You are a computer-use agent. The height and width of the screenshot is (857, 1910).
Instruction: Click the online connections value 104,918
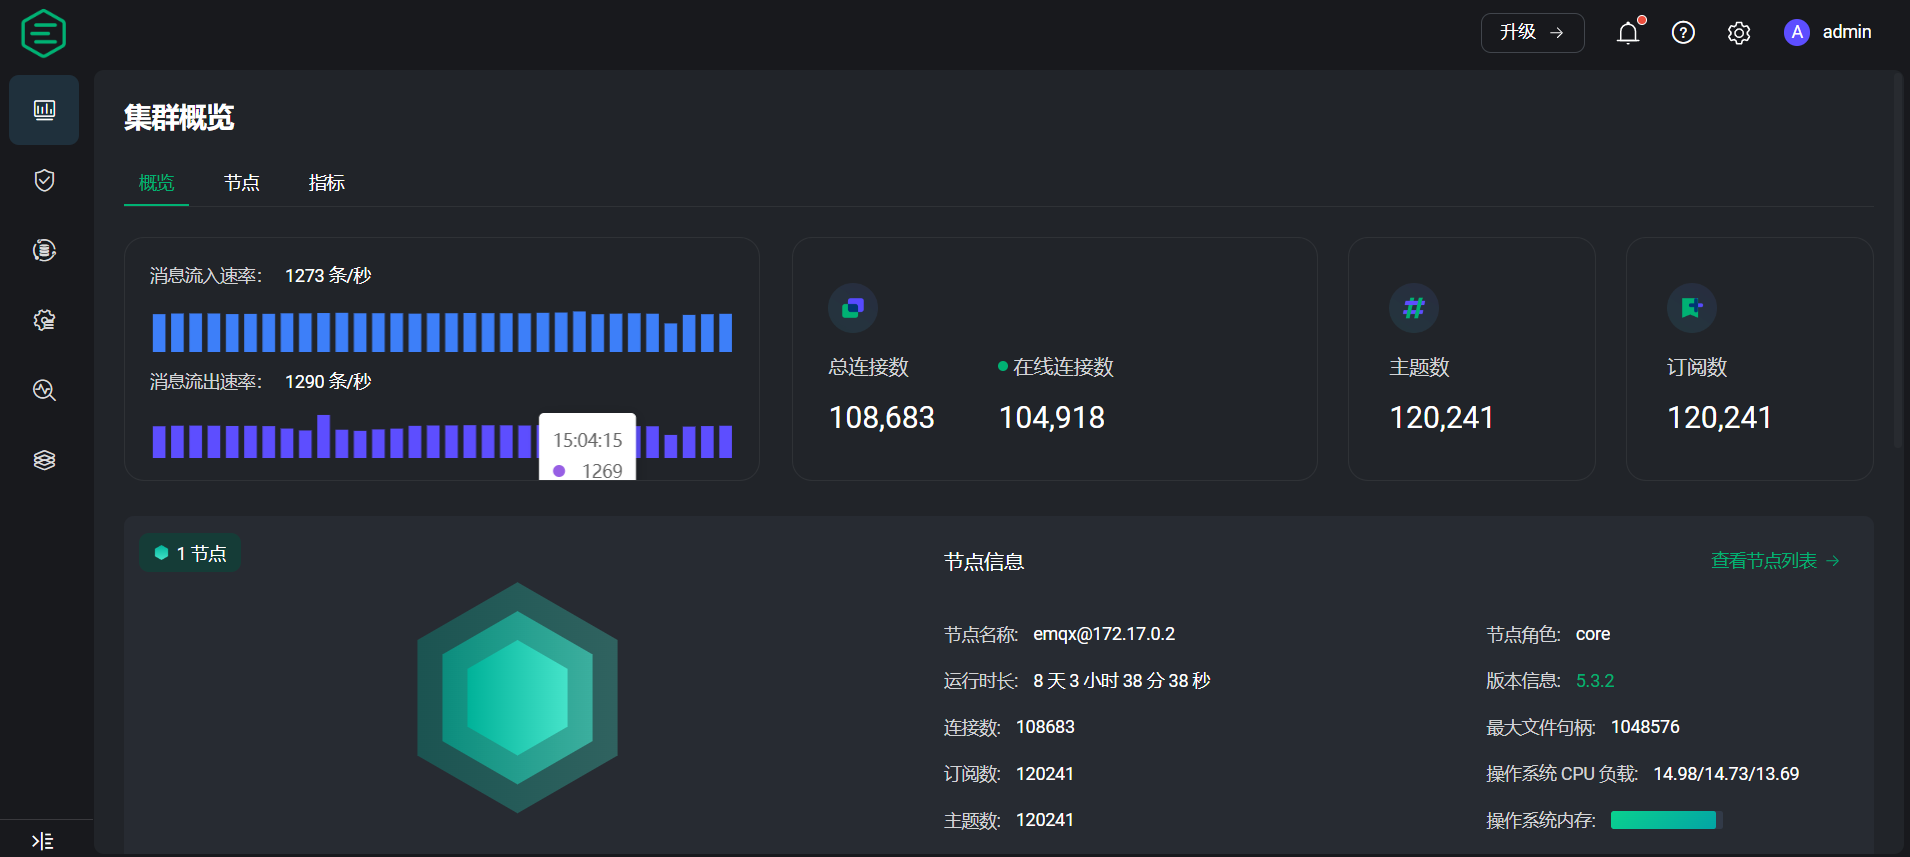point(1052,418)
